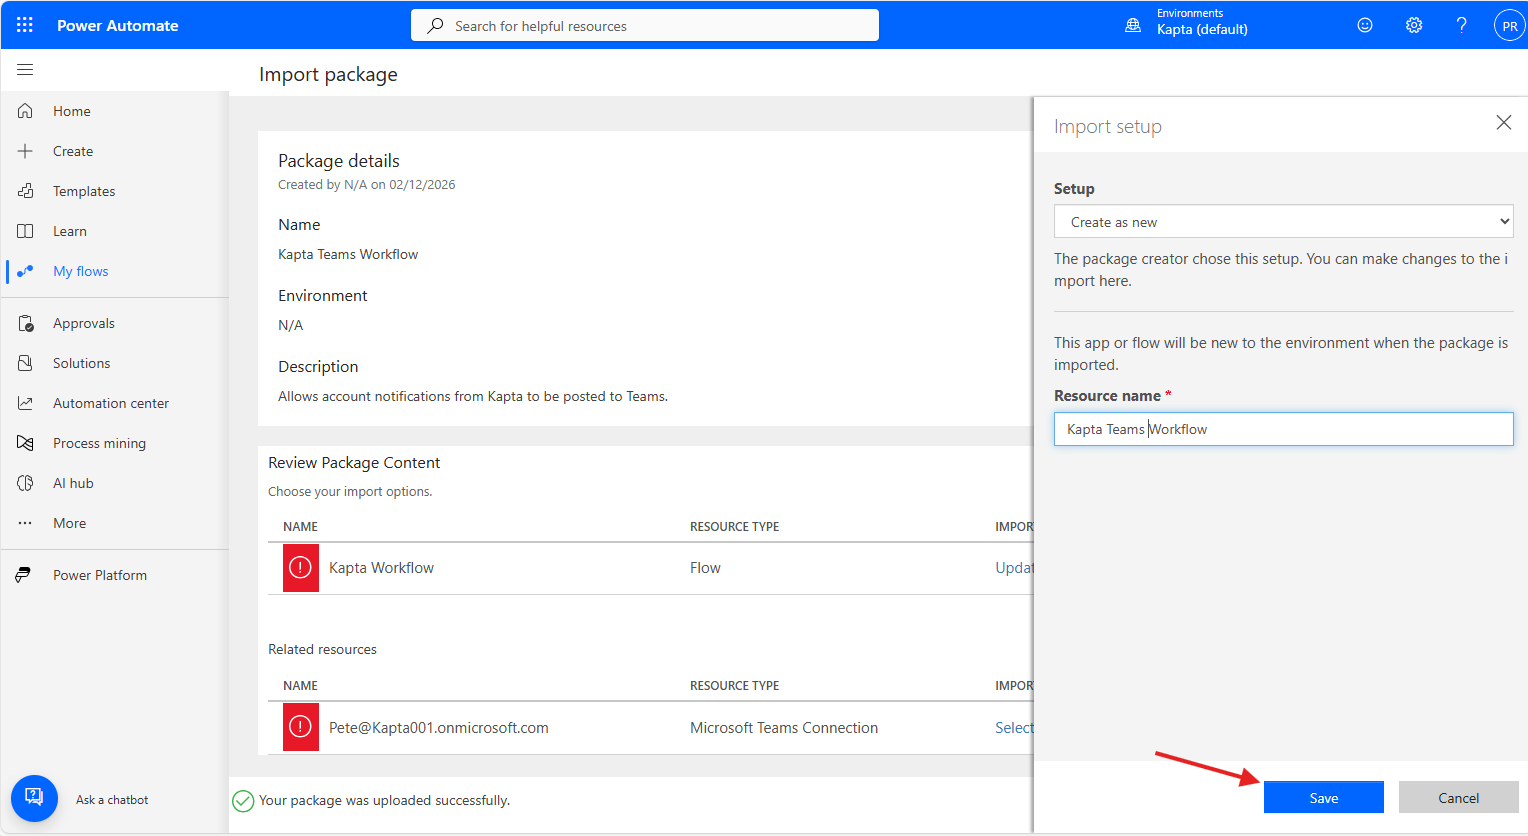This screenshot has width=1528, height=836.
Task: Click the Save button
Action: (1323, 798)
